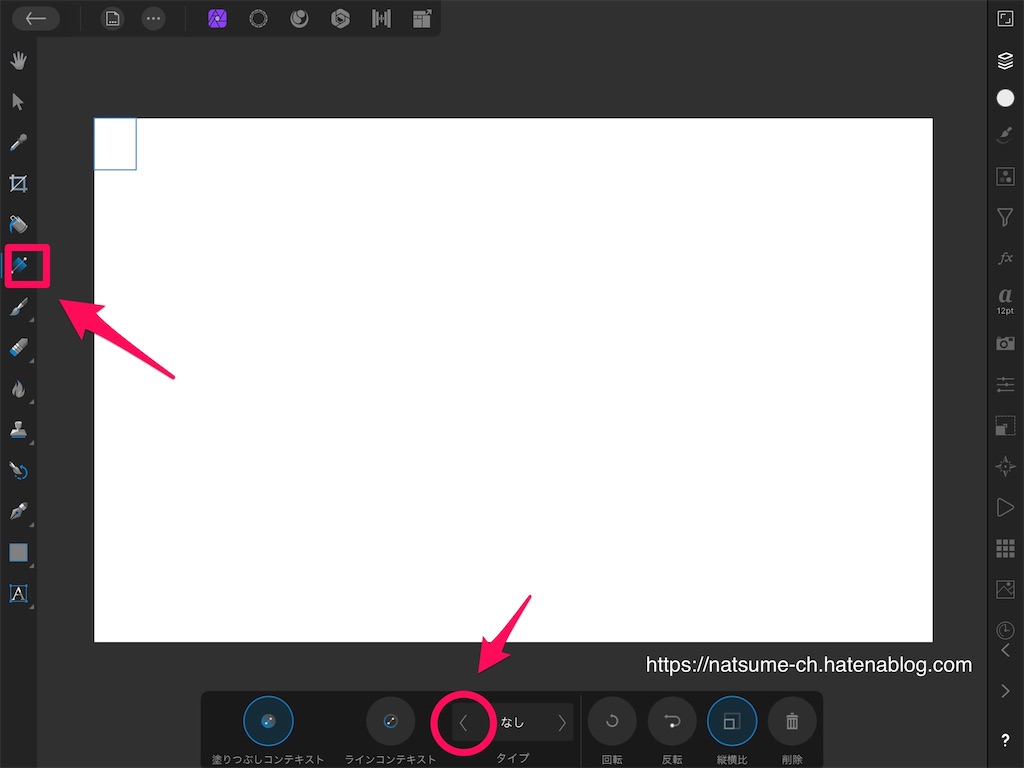Open the document menu icon
The width and height of the screenshot is (1024, 768).
pyautogui.click(x=112, y=19)
